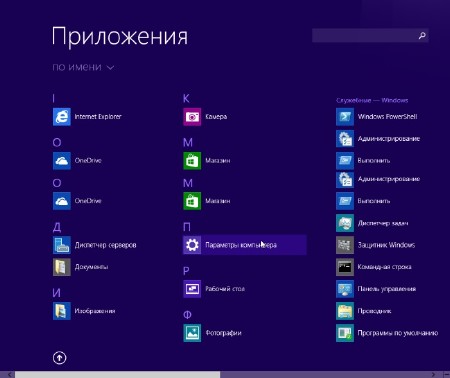Click the scrollbar left arrow

(9, 375)
